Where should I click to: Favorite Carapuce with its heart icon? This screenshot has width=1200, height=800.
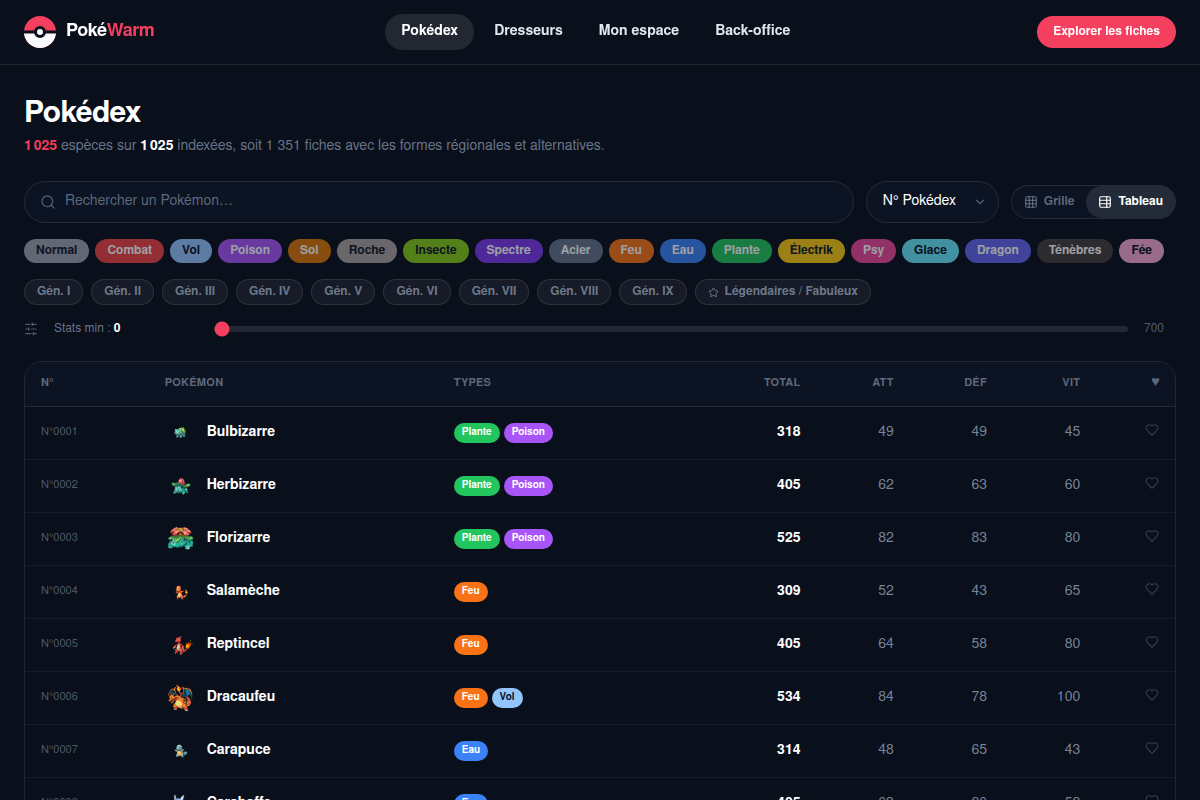(x=1152, y=748)
